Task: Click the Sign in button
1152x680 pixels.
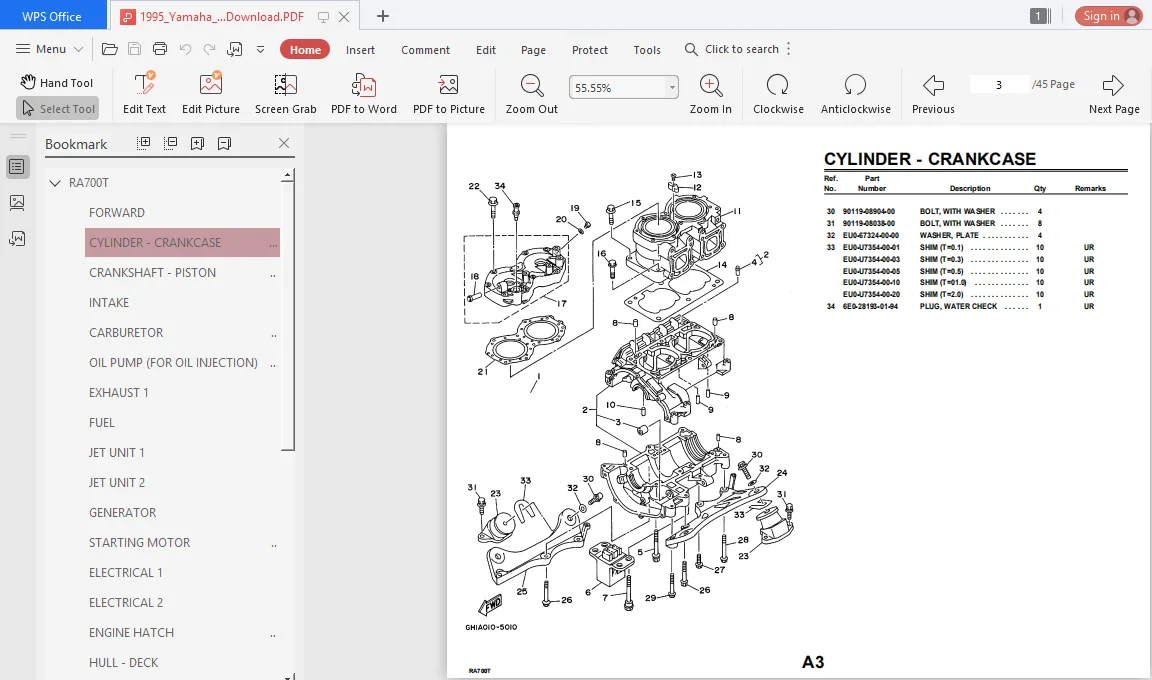Action: tap(1109, 15)
